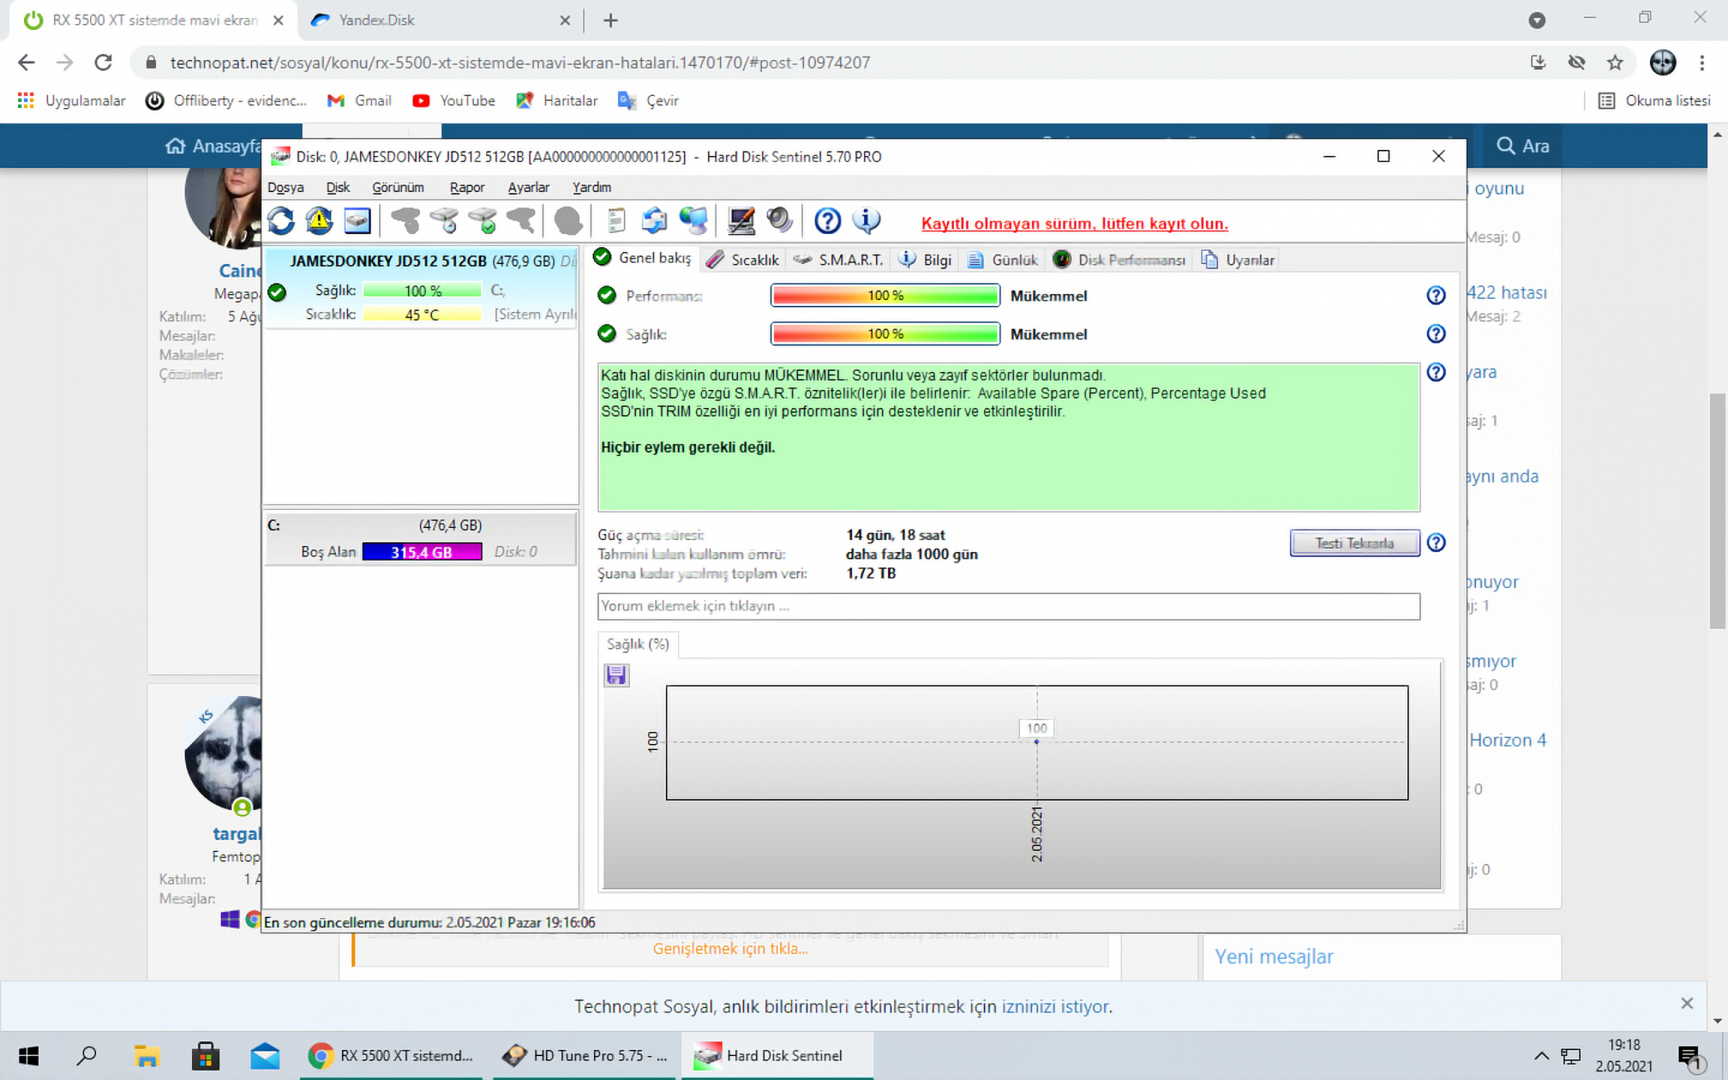Click the help icon beside the green status text
The image size is (1728, 1080).
(x=1436, y=372)
